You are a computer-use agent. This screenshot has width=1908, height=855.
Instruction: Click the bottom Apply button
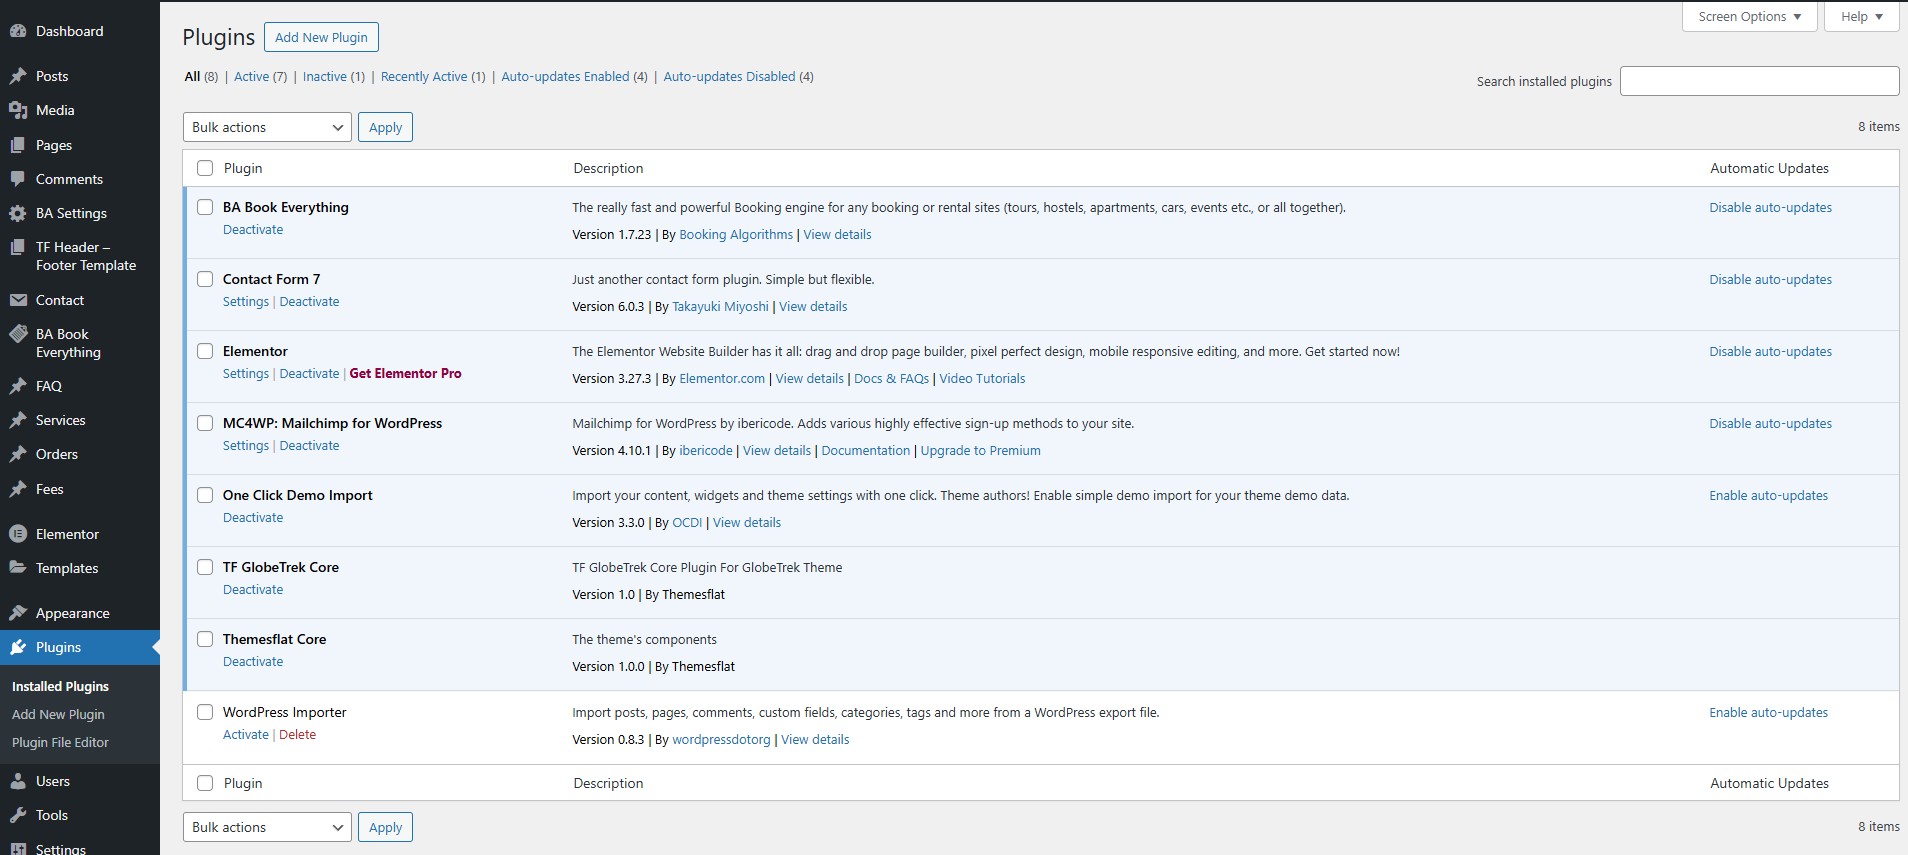[x=385, y=827]
